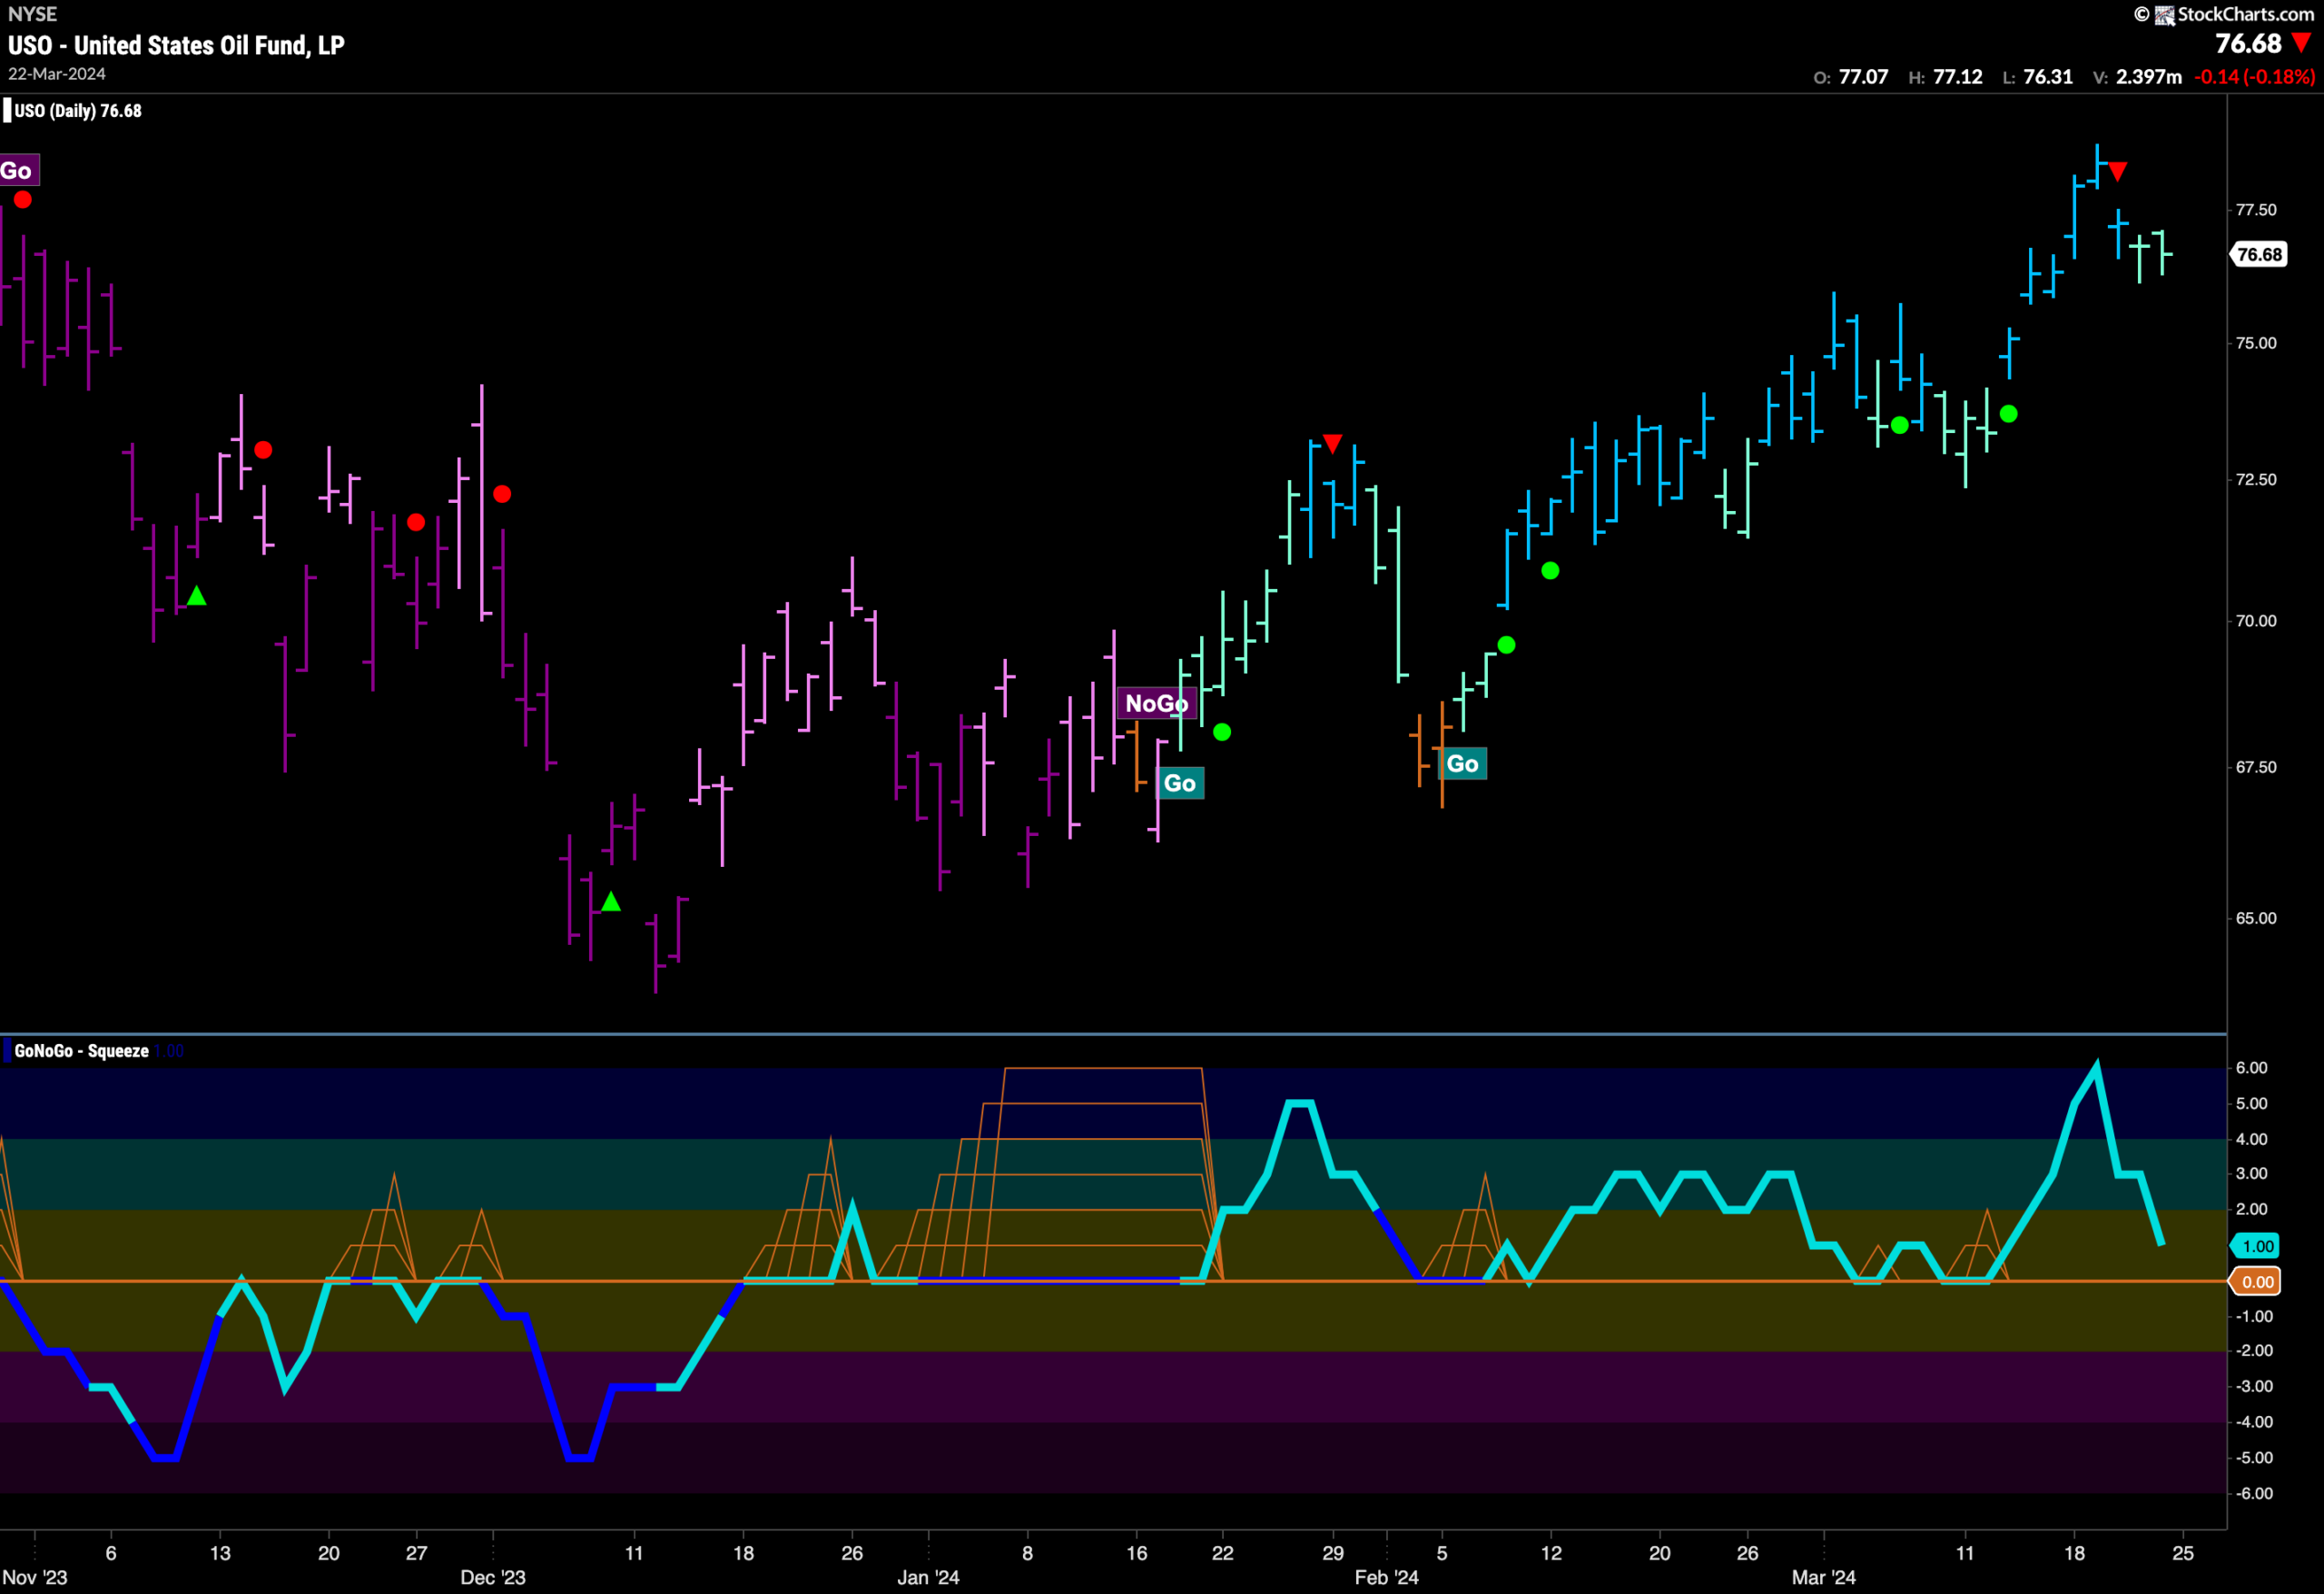2324x1594 pixels.
Task: Click the green dot near February 12
Action: 1550,571
